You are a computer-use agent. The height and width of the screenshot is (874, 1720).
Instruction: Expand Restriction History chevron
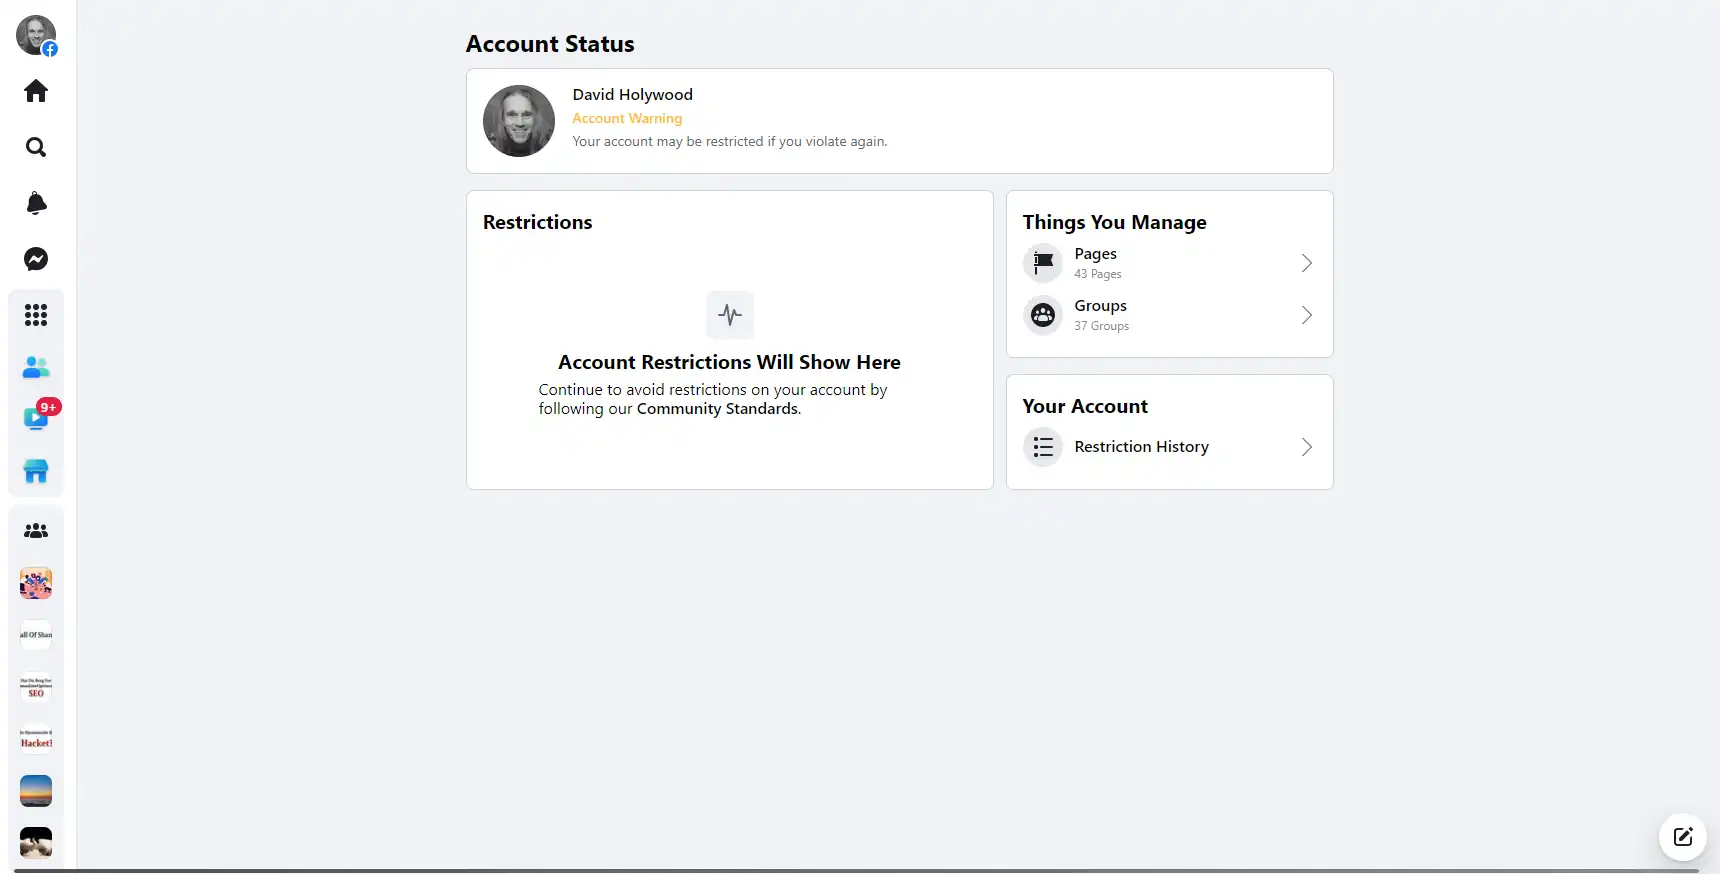(x=1306, y=447)
